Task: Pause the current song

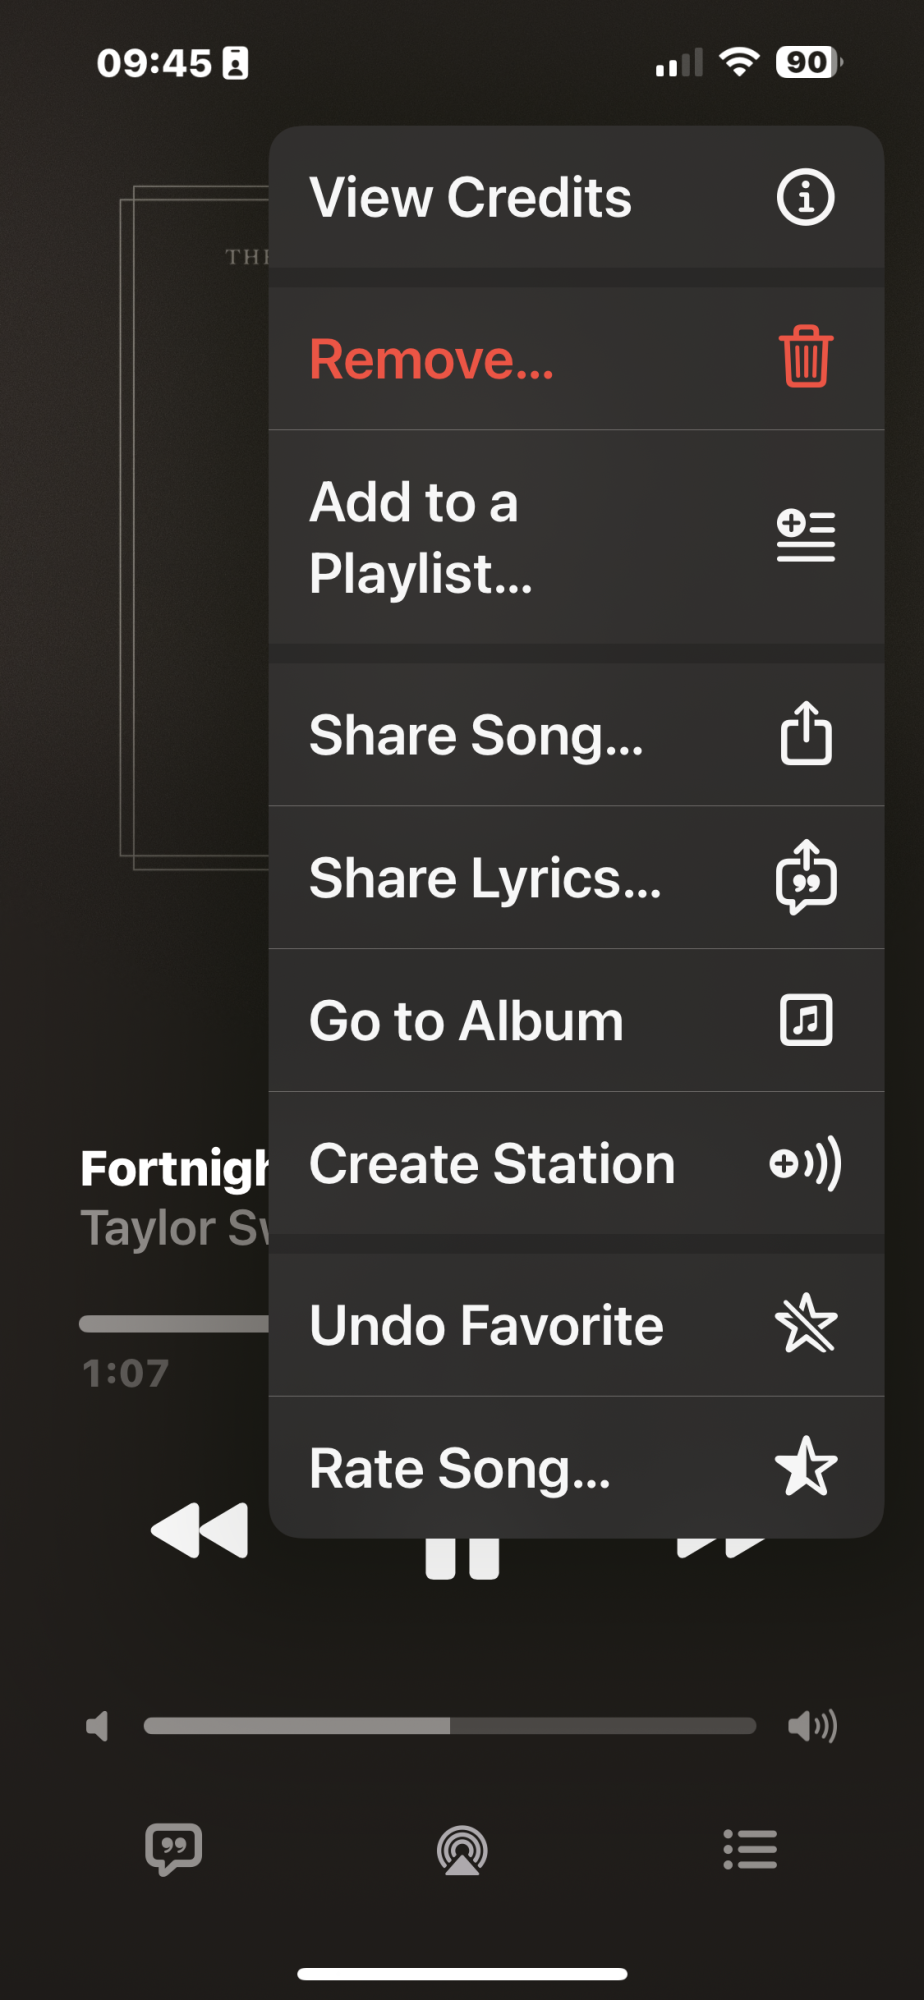Action: [462, 1562]
